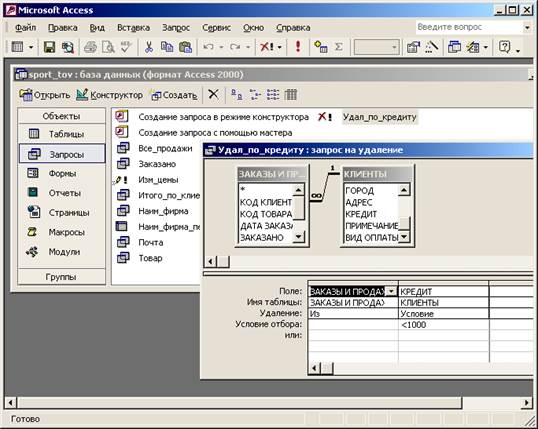Click the View (datasheet) toolbar icon
The width and height of the screenshot is (538, 429).
tap(17, 47)
